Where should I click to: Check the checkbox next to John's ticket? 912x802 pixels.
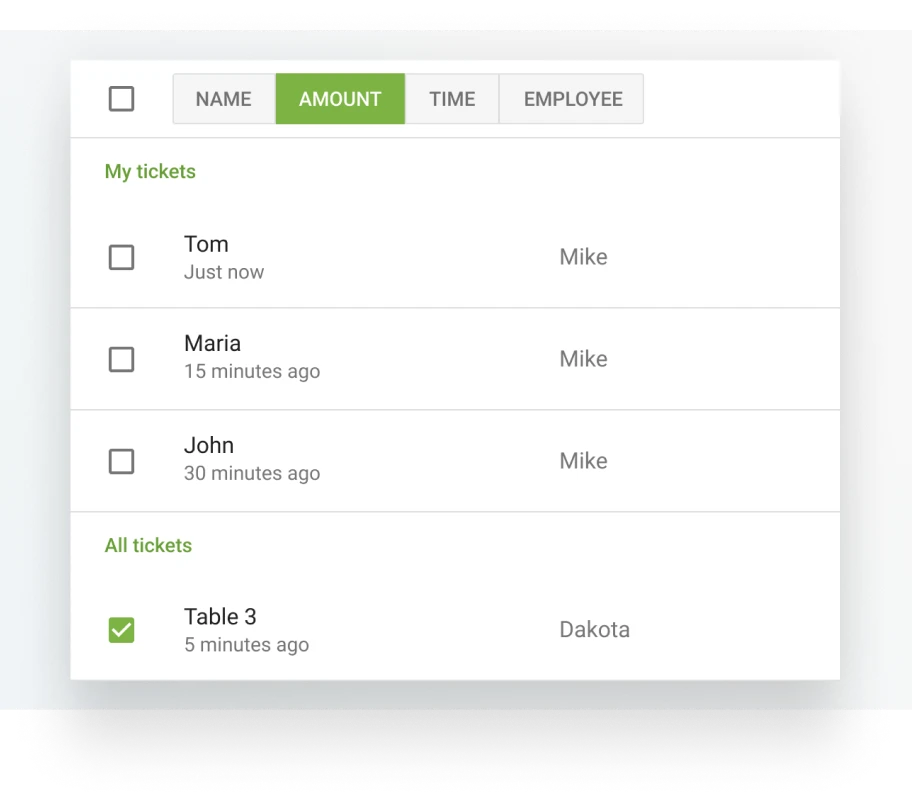point(121,461)
